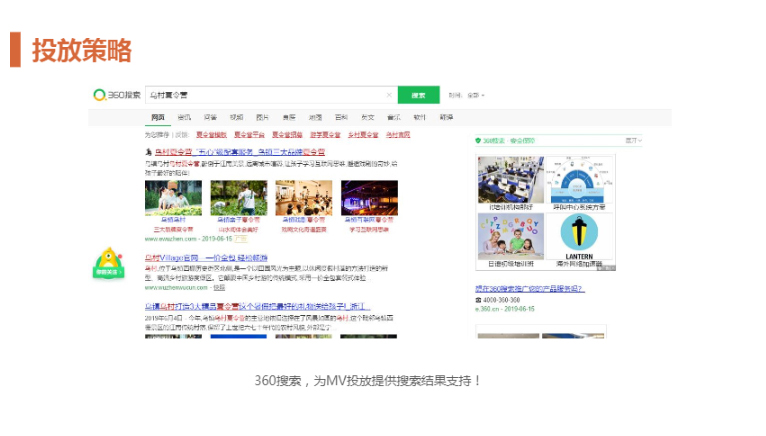This screenshot has width=766, height=436.
Task: Switch to the 视频 tab
Action: 236,116
